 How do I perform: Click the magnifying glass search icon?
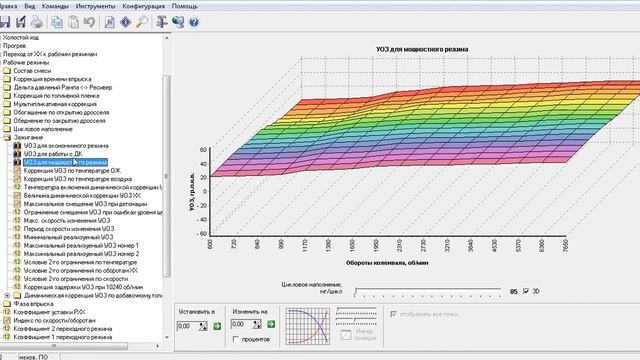(142, 22)
